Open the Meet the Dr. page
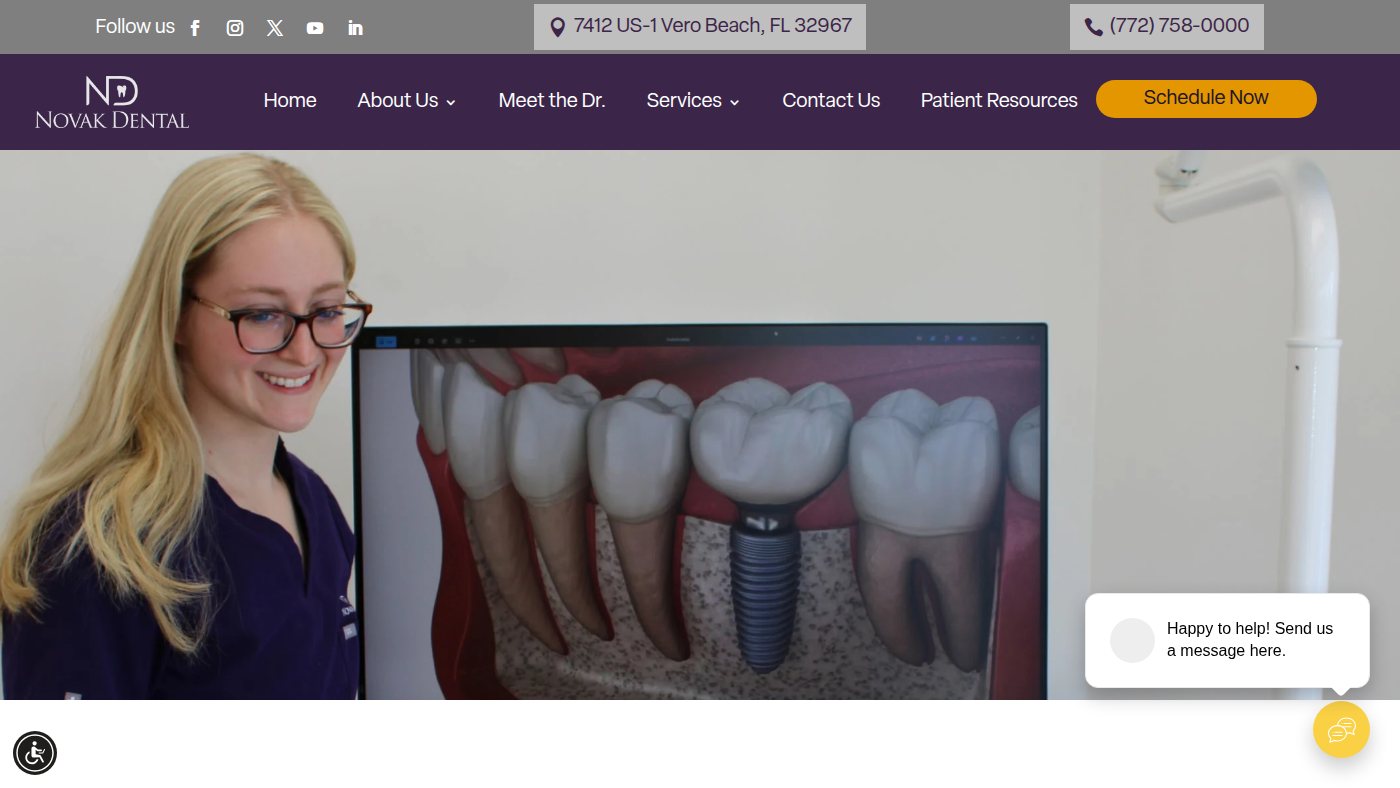1400x788 pixels. click(552, 101)
